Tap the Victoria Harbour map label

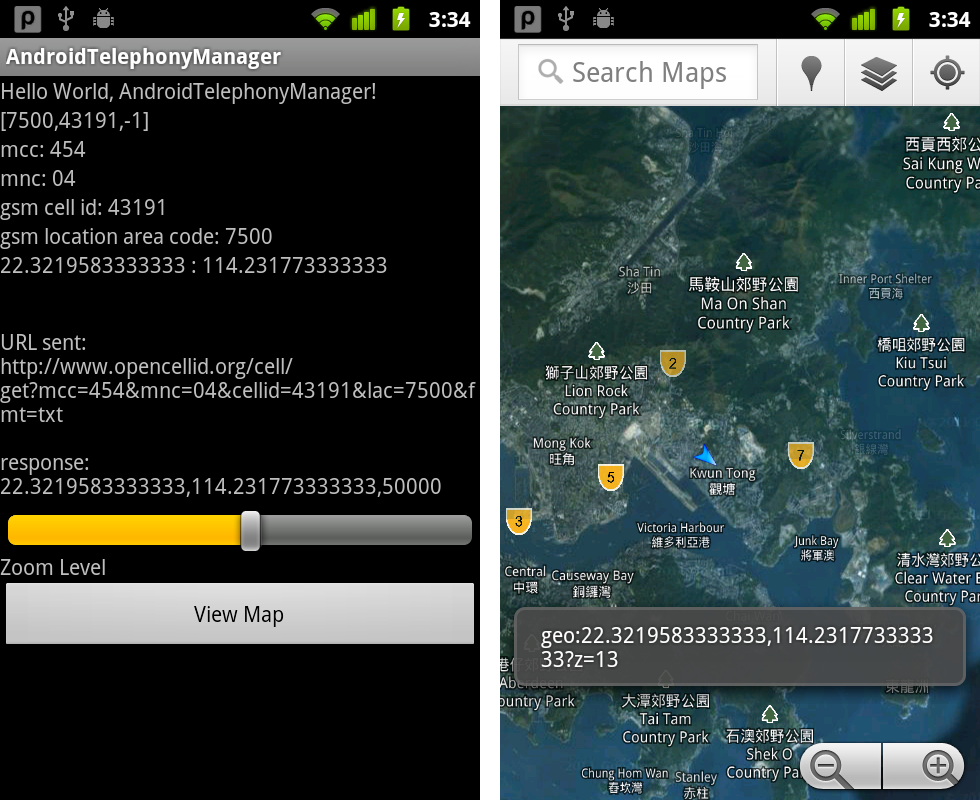click(x=681, y=535)
